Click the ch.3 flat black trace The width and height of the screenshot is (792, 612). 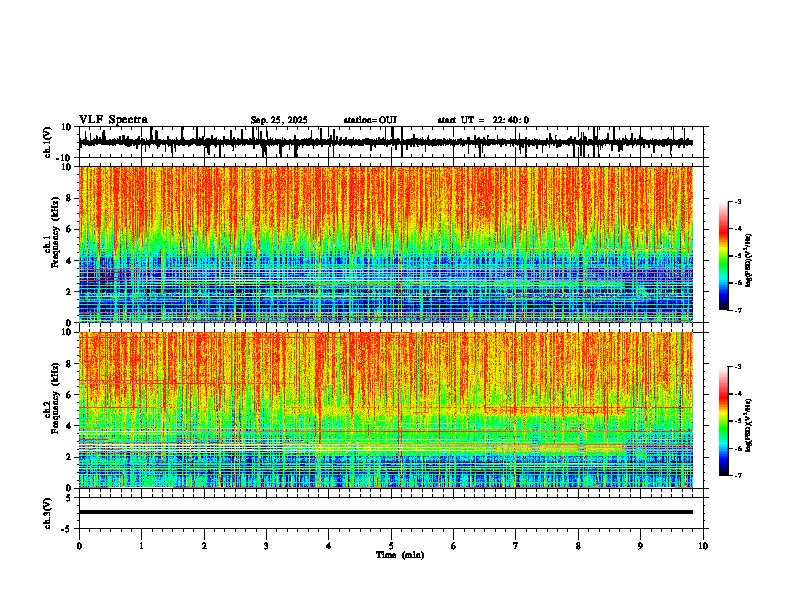[x=386, y=512]
